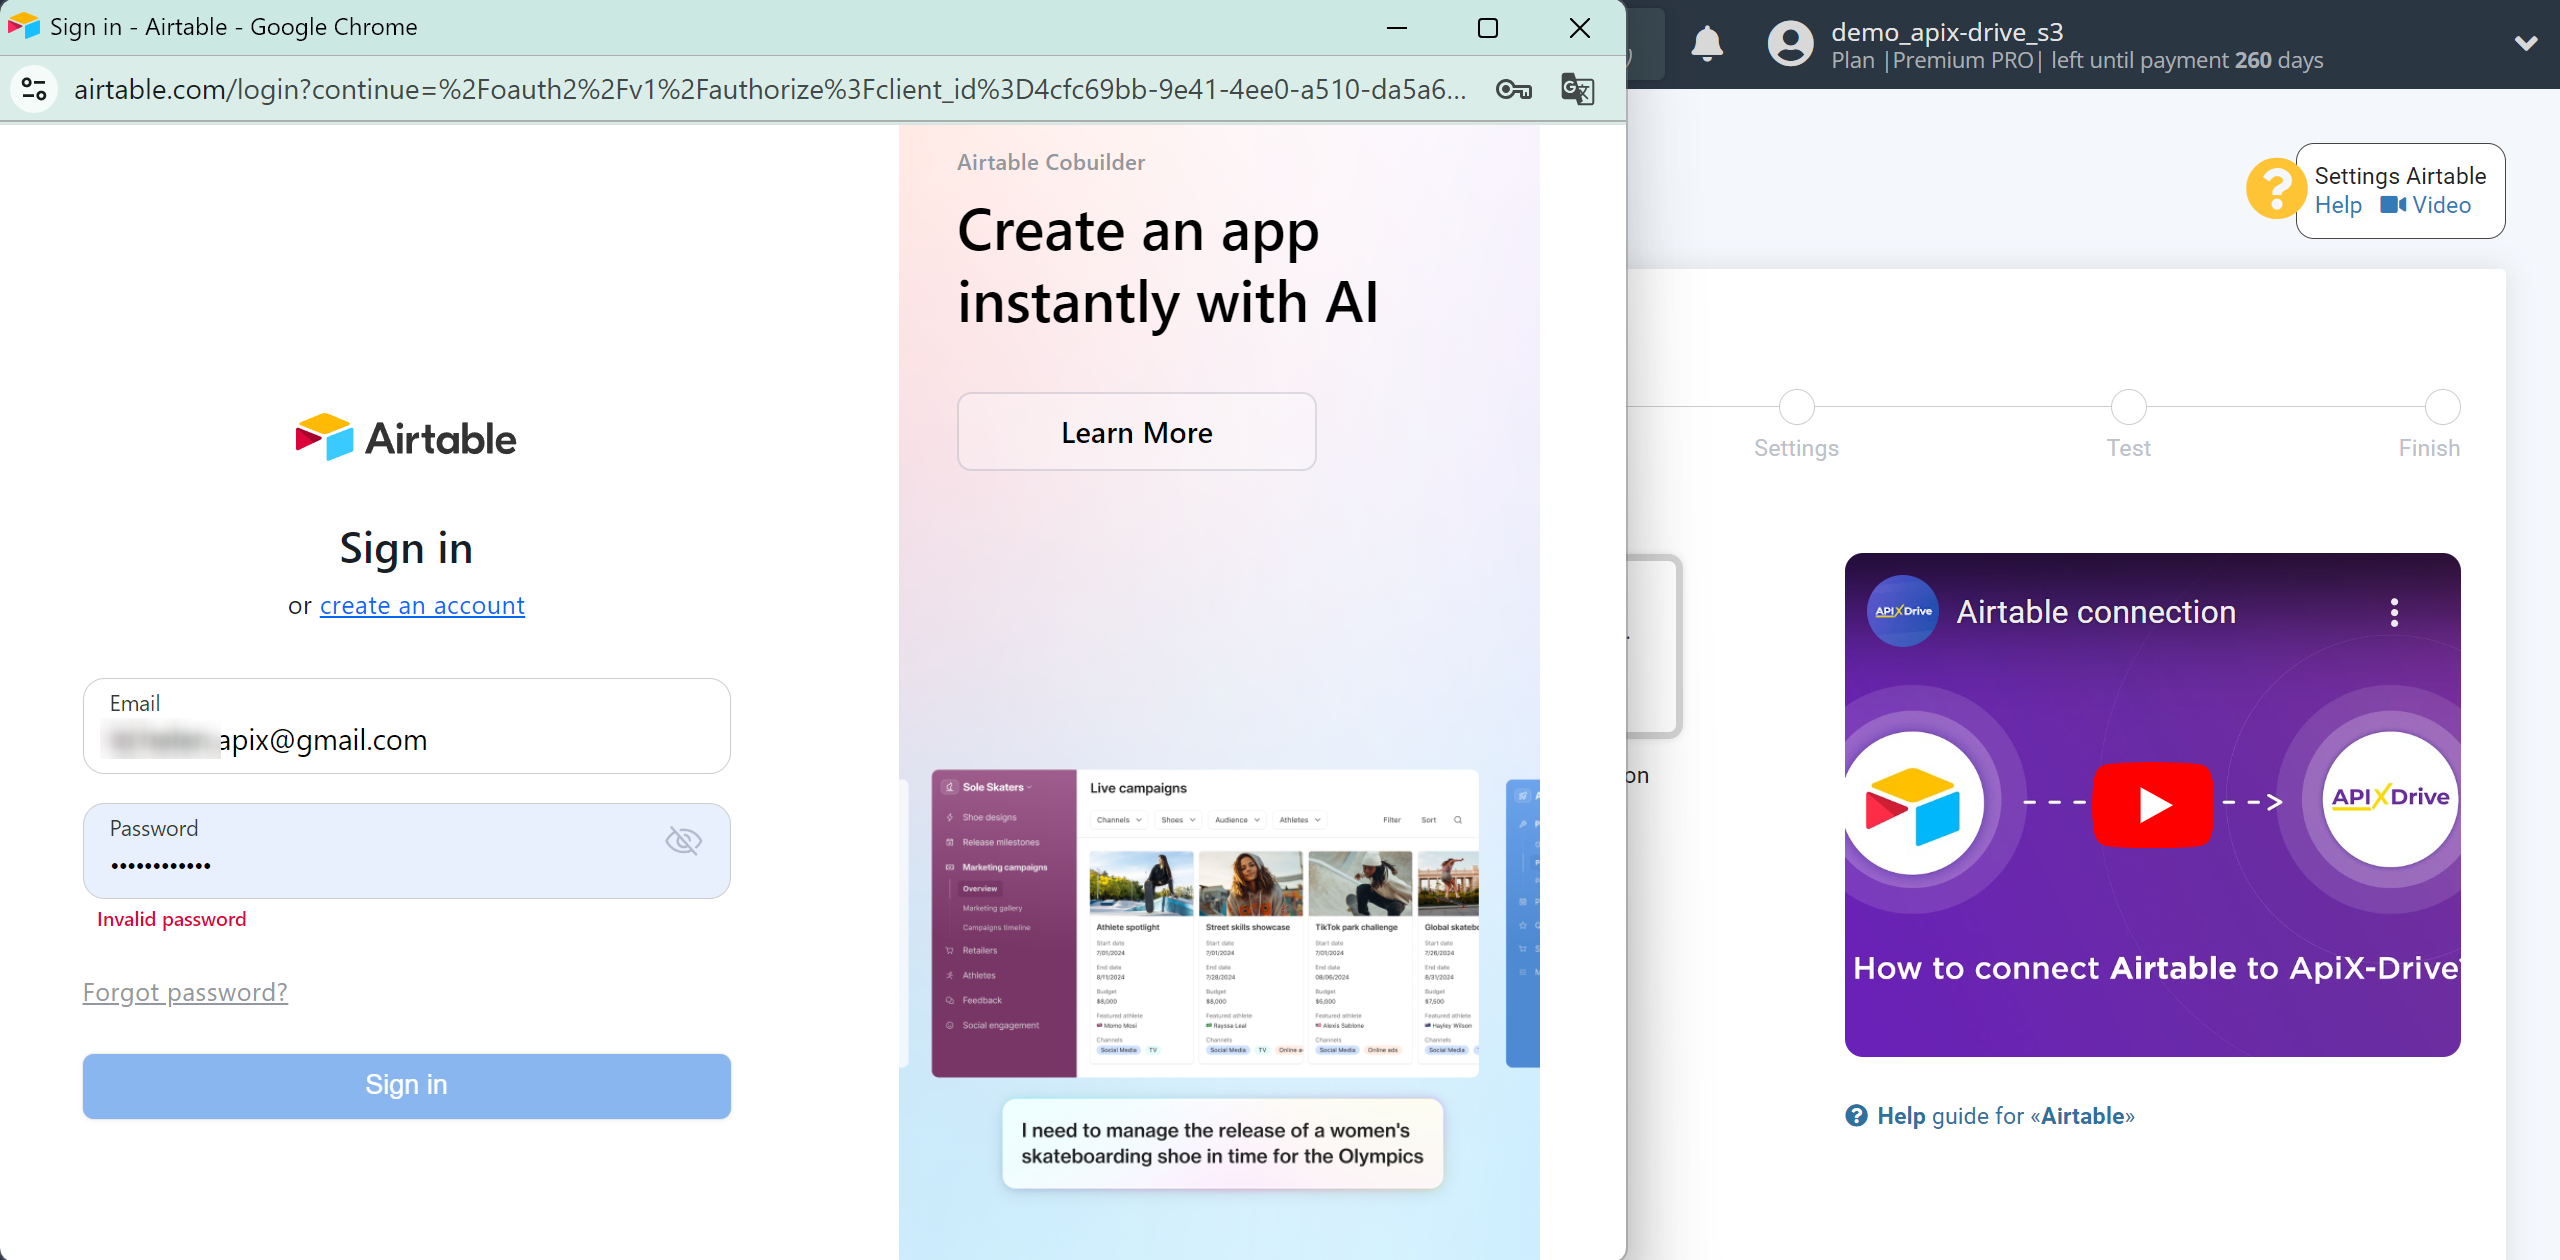2560x1260 pixels.
Task: Click the Password input field
Action: coord(407,851)
